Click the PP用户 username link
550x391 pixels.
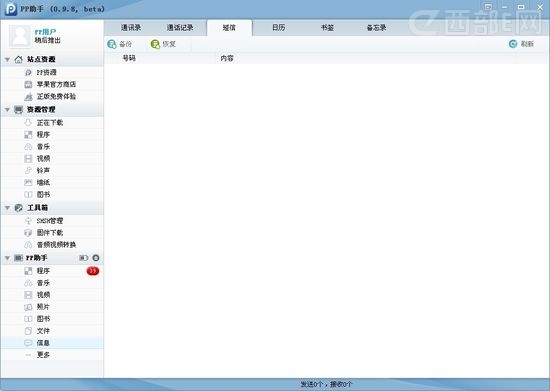(45, 32)
